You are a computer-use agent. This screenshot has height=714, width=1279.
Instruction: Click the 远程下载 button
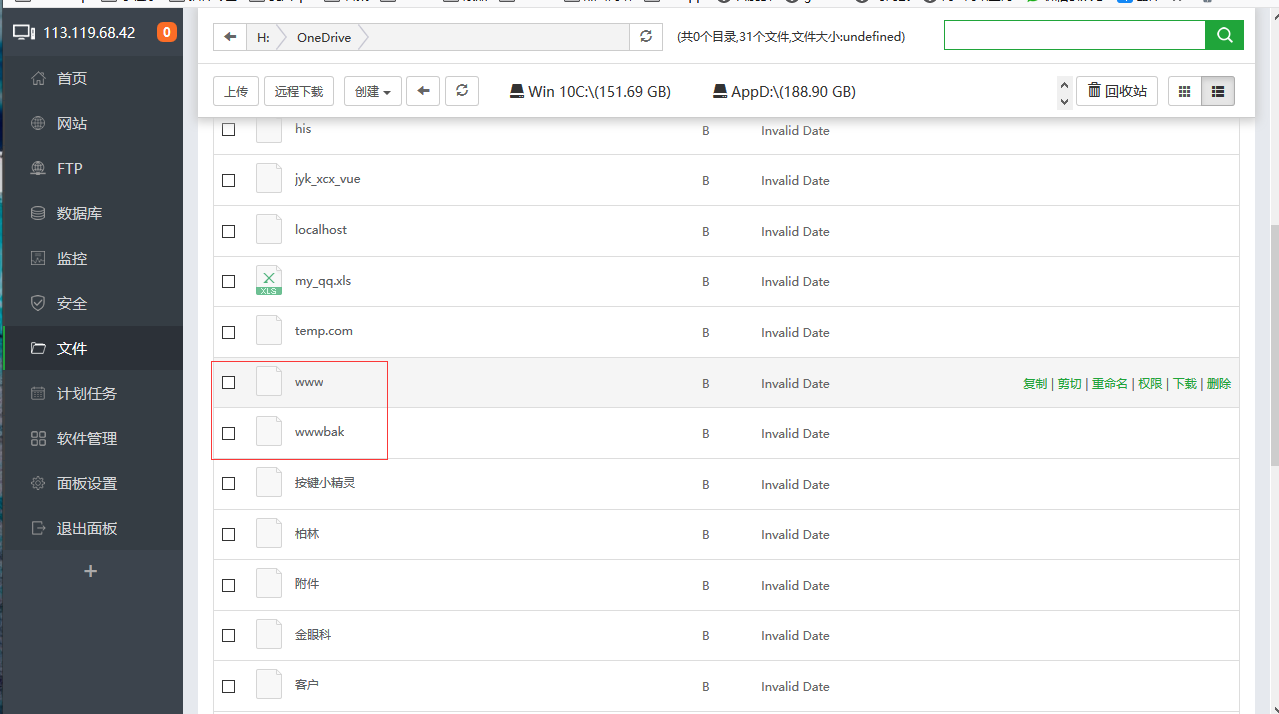coord(299,91)
